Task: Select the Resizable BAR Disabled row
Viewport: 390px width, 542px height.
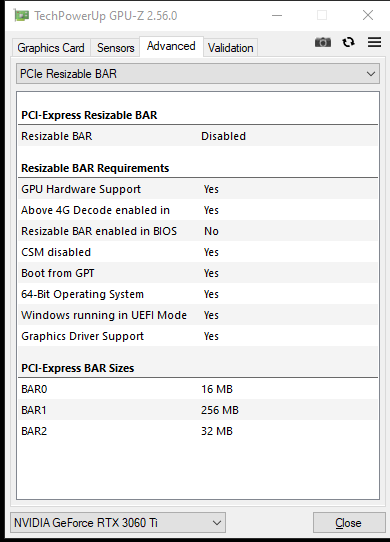Action: (x=198, y=136)
